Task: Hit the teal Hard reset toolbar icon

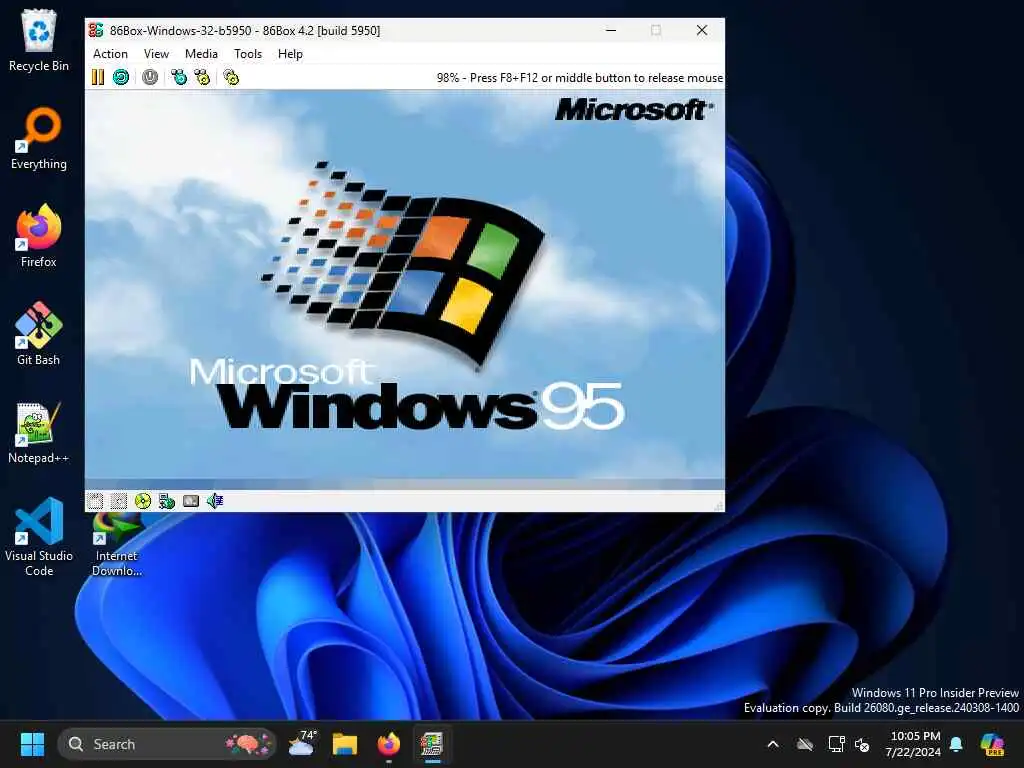Action: pyautogui.click(x=121, y=77)
